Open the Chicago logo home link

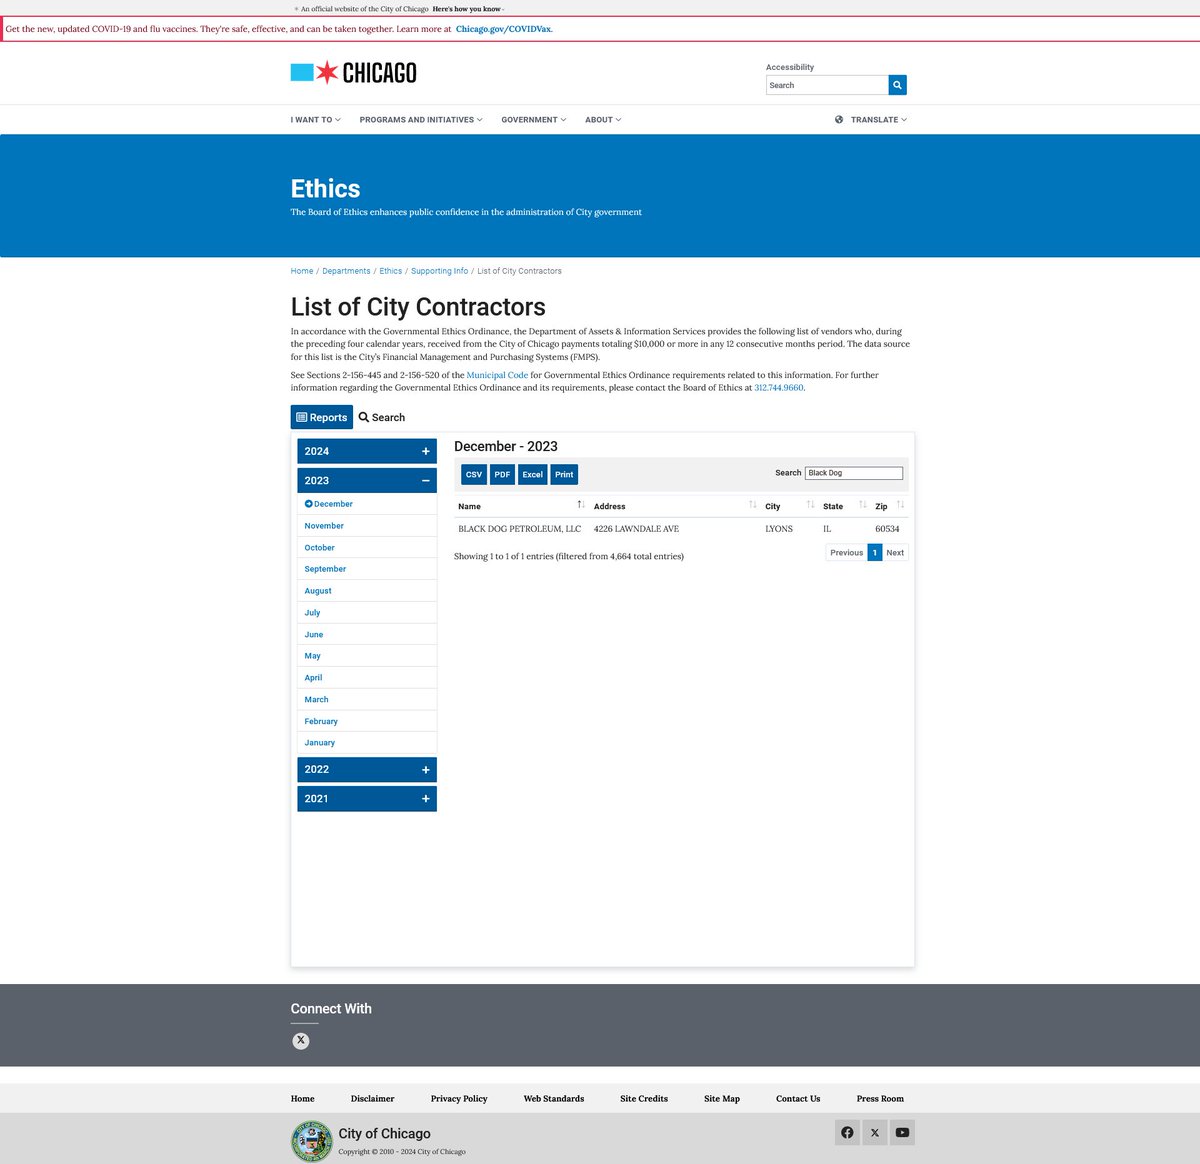click(x=353, y=72)
